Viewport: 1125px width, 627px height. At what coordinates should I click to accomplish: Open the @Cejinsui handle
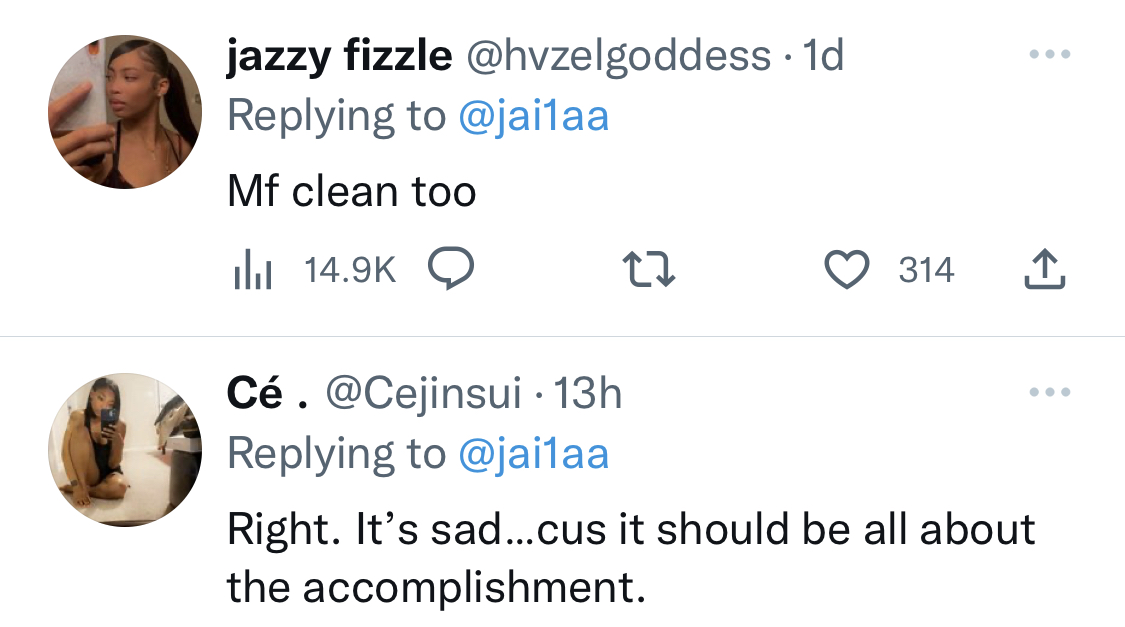423,395
